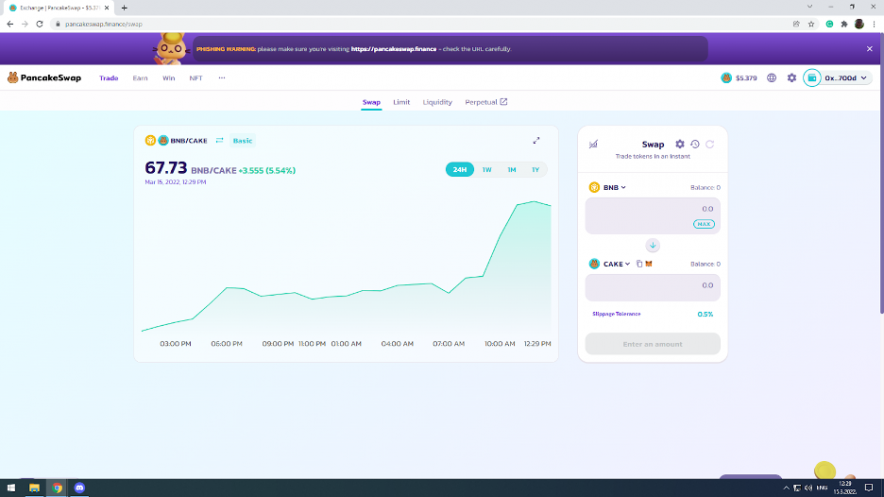Copy the CAKE token address
This screenshot has height=497, width=884.
click(x=639, y=264)
